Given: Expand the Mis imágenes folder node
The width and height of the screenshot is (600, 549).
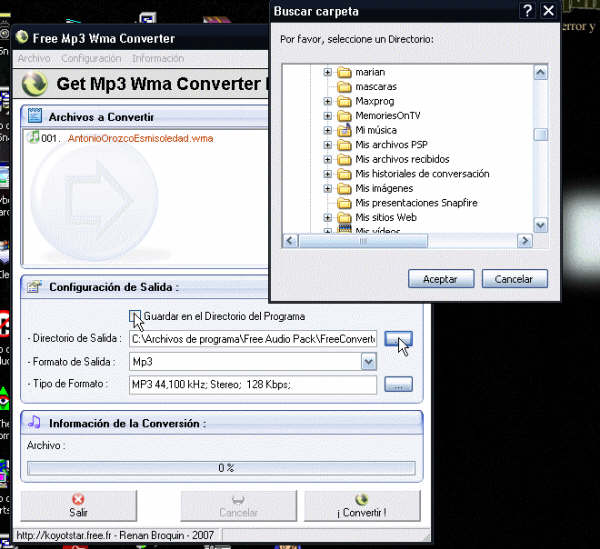Looking at the screenshot, I should pyautogui.click(x=328, y=188).
